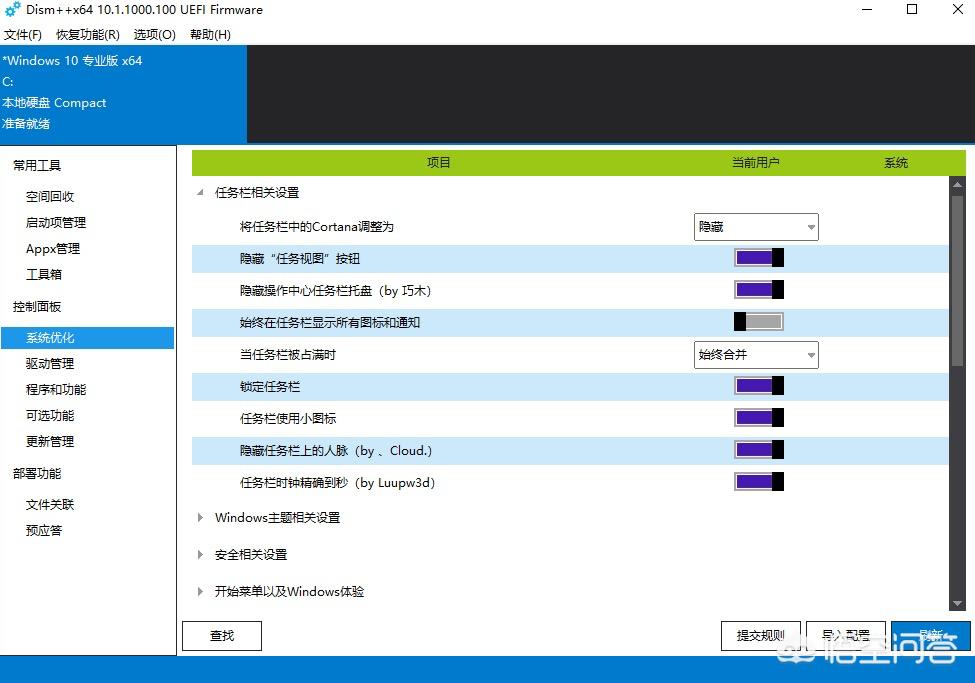Collapse the 任务栏相关设置 group
Image resolution: width=975 pixels, height=683 pixels.
[x=200, y=193]
